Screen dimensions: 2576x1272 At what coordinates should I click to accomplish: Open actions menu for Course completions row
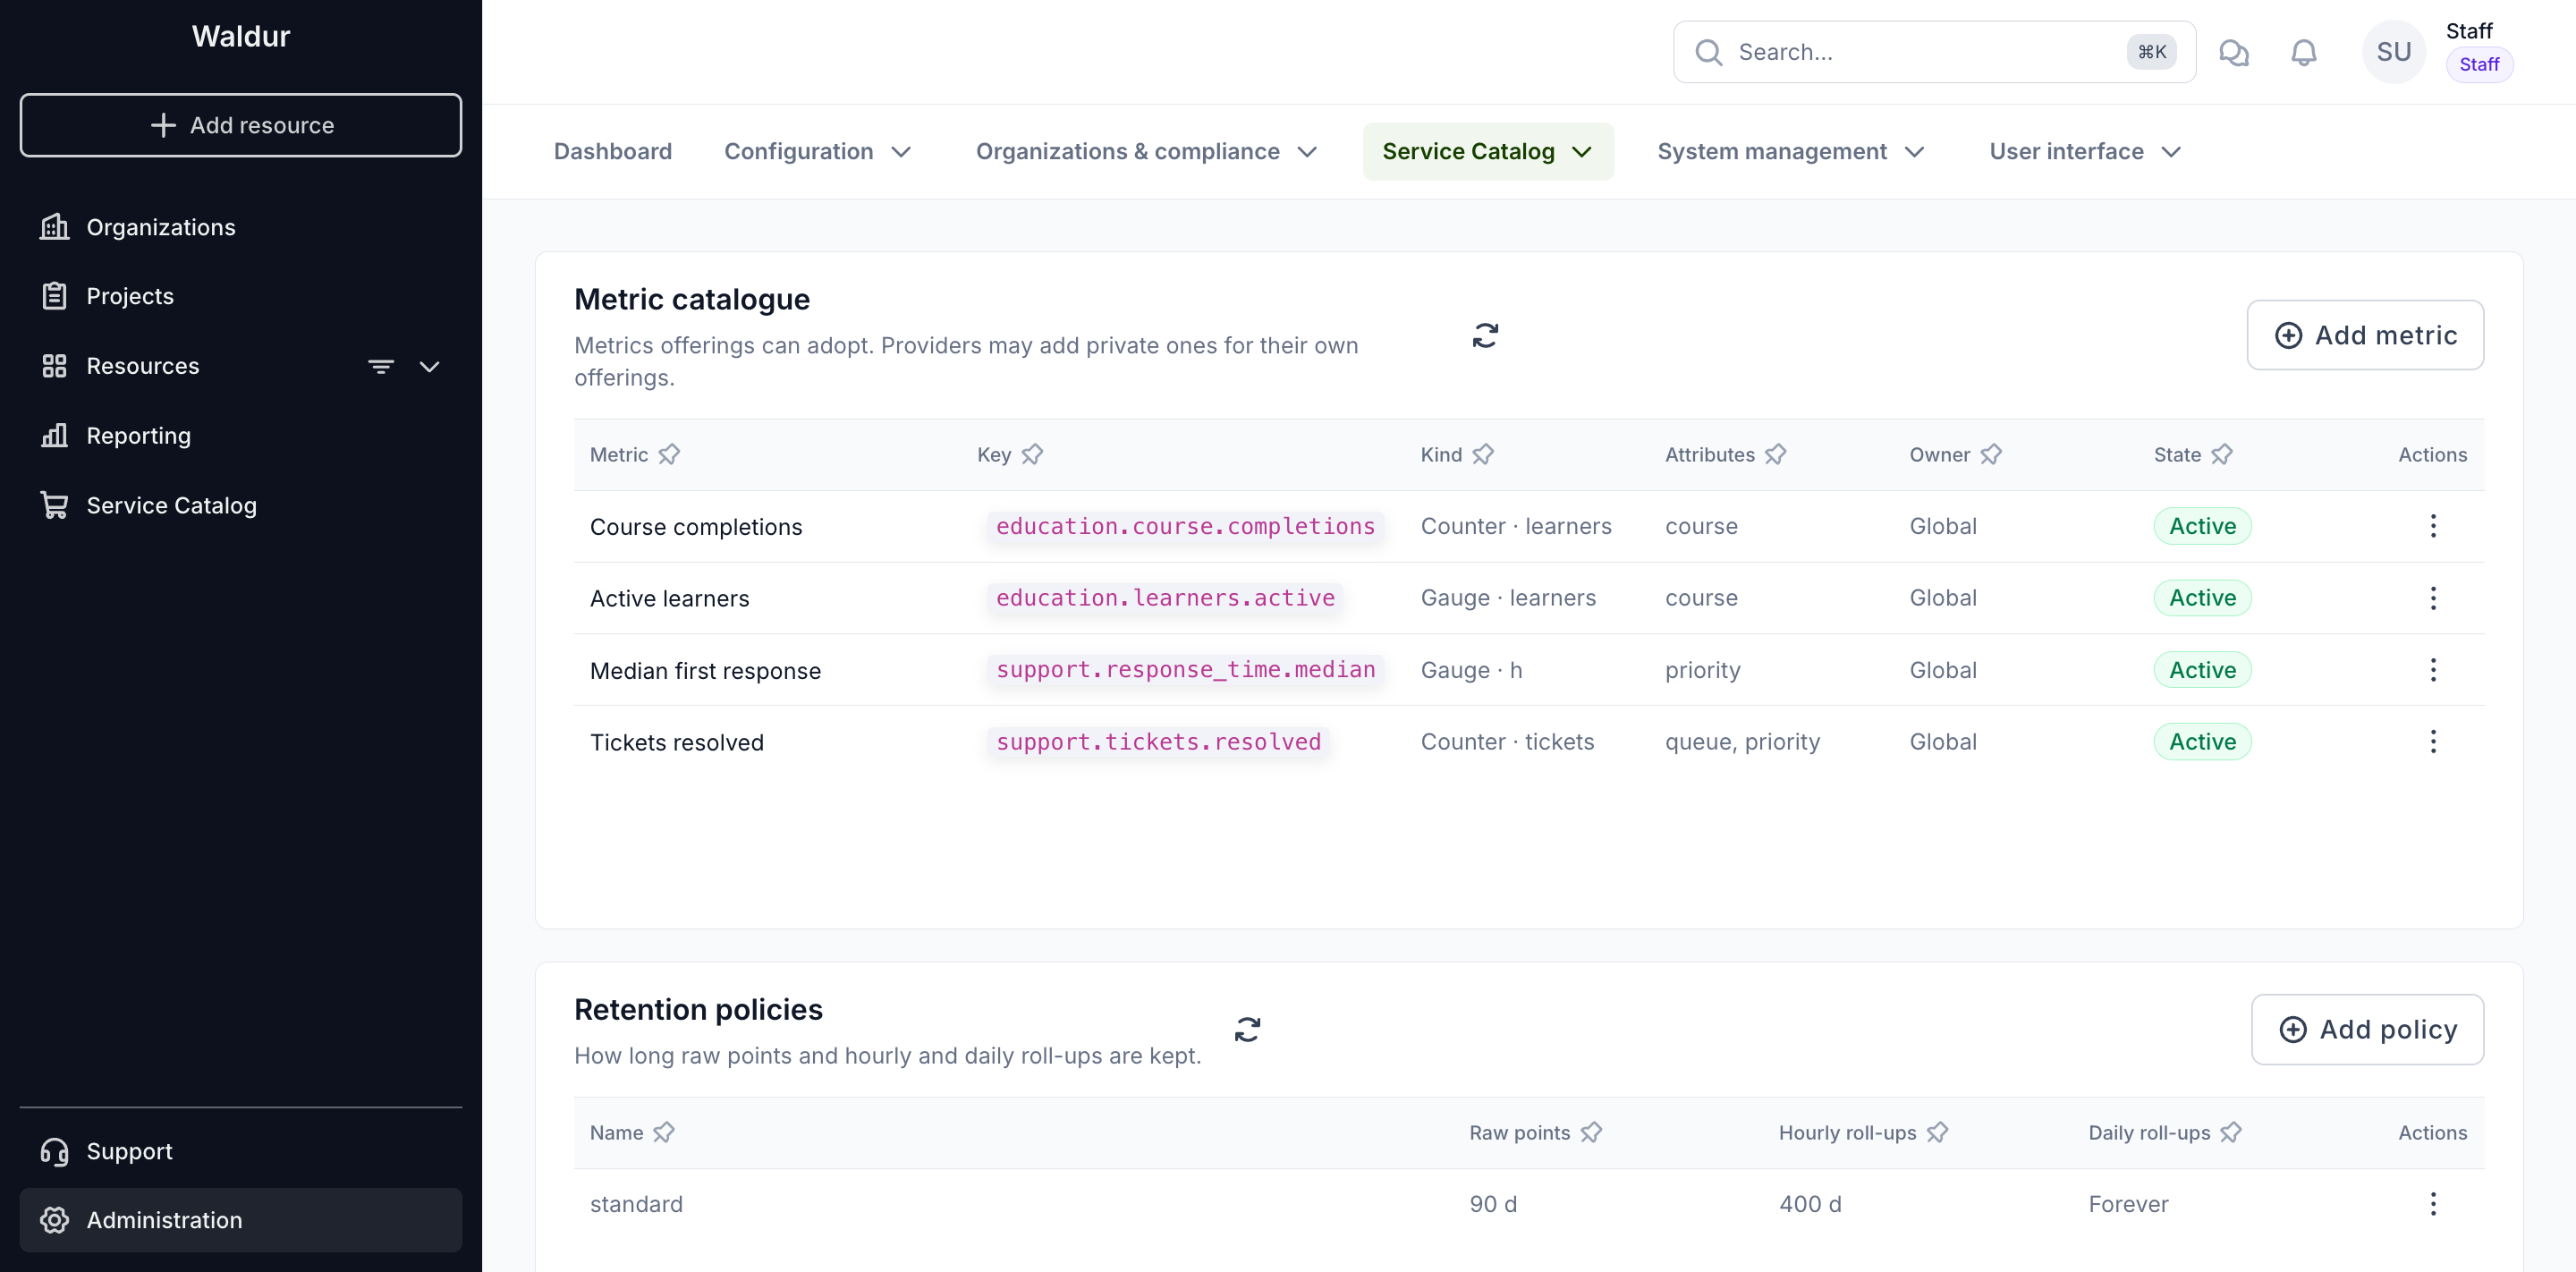point(2433,526)
